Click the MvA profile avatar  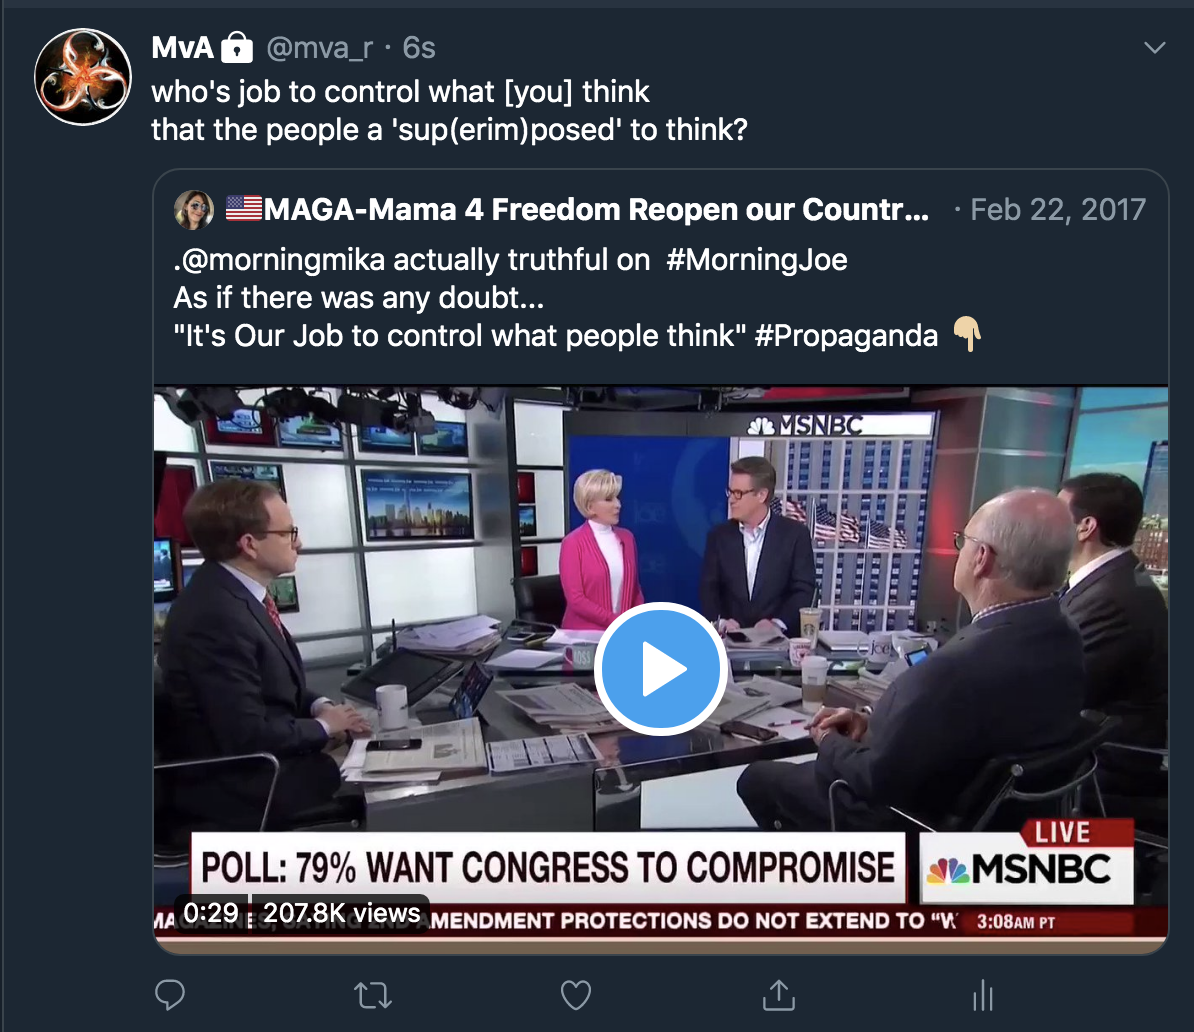83,77
